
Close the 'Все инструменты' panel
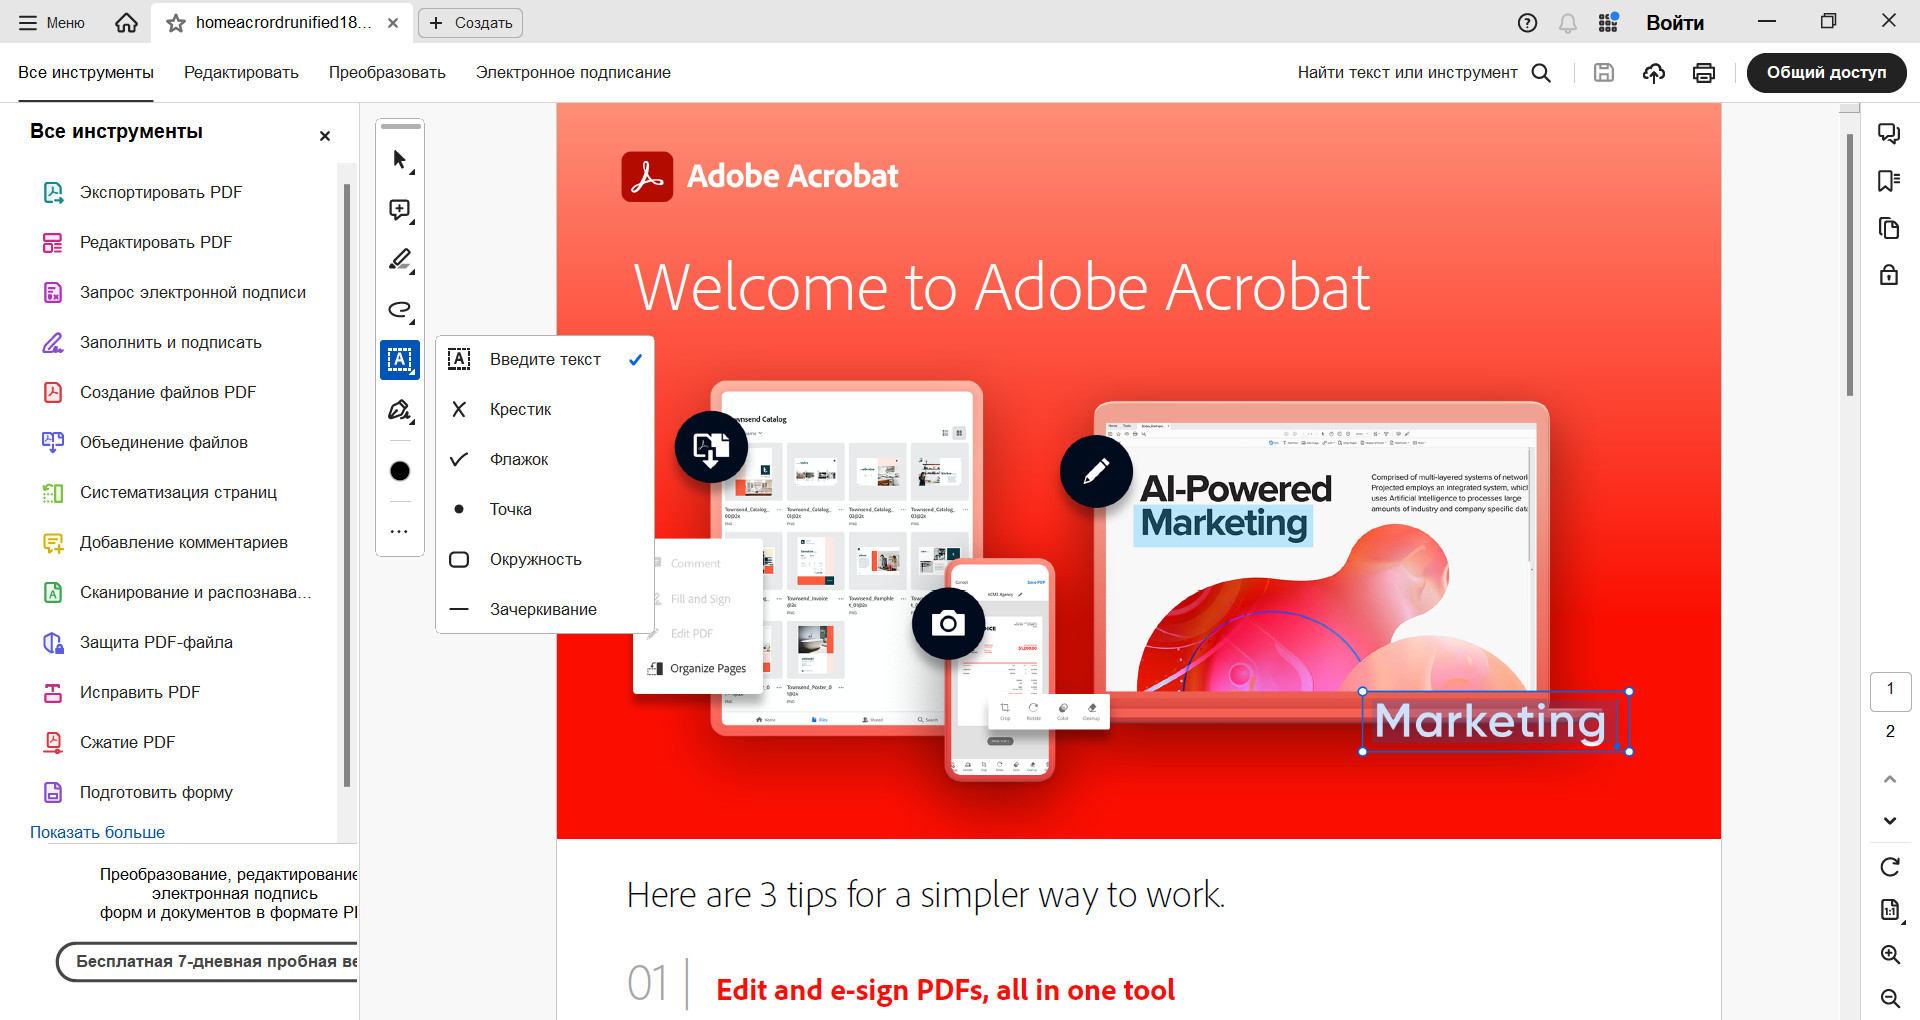coord(324,136)
